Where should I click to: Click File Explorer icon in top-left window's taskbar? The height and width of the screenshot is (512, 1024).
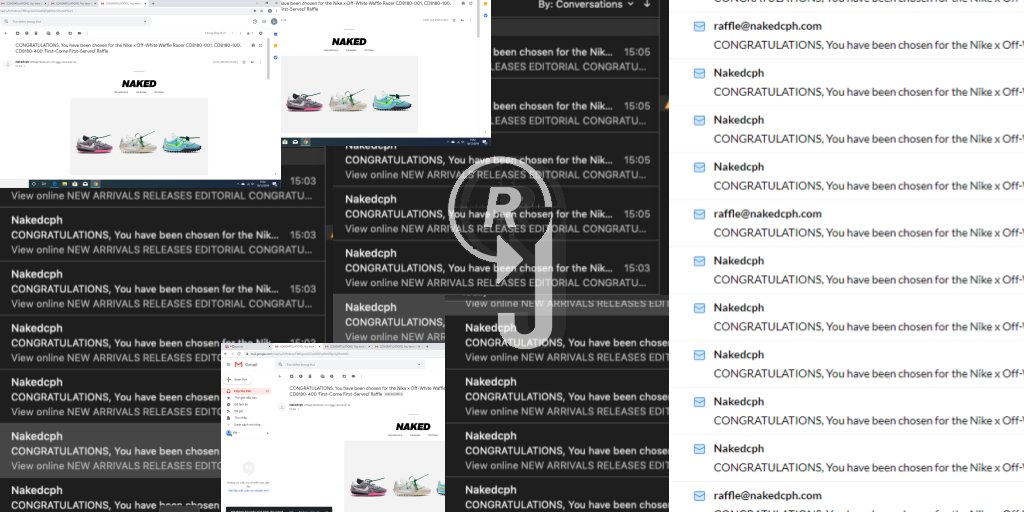tap(65, 184)
